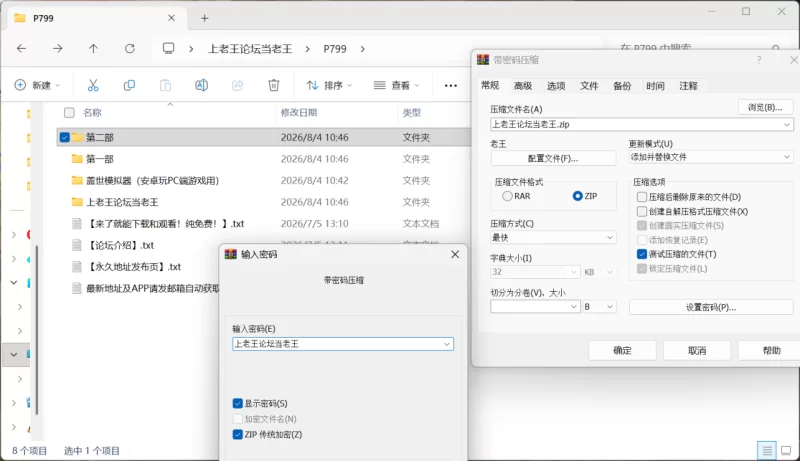Switch to the 时间 tab
Image resolution: width=800 pixels, height=461 pixels.
pos(655,86)
